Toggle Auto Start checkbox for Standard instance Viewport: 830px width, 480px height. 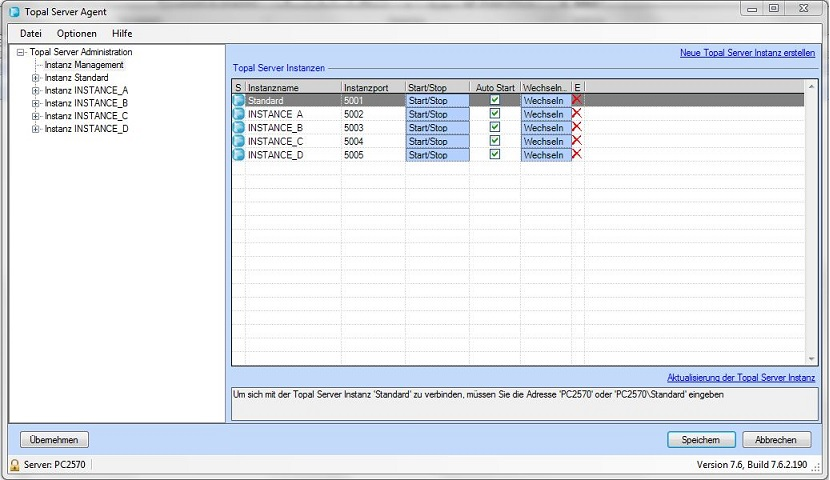[x=494, y=101]
